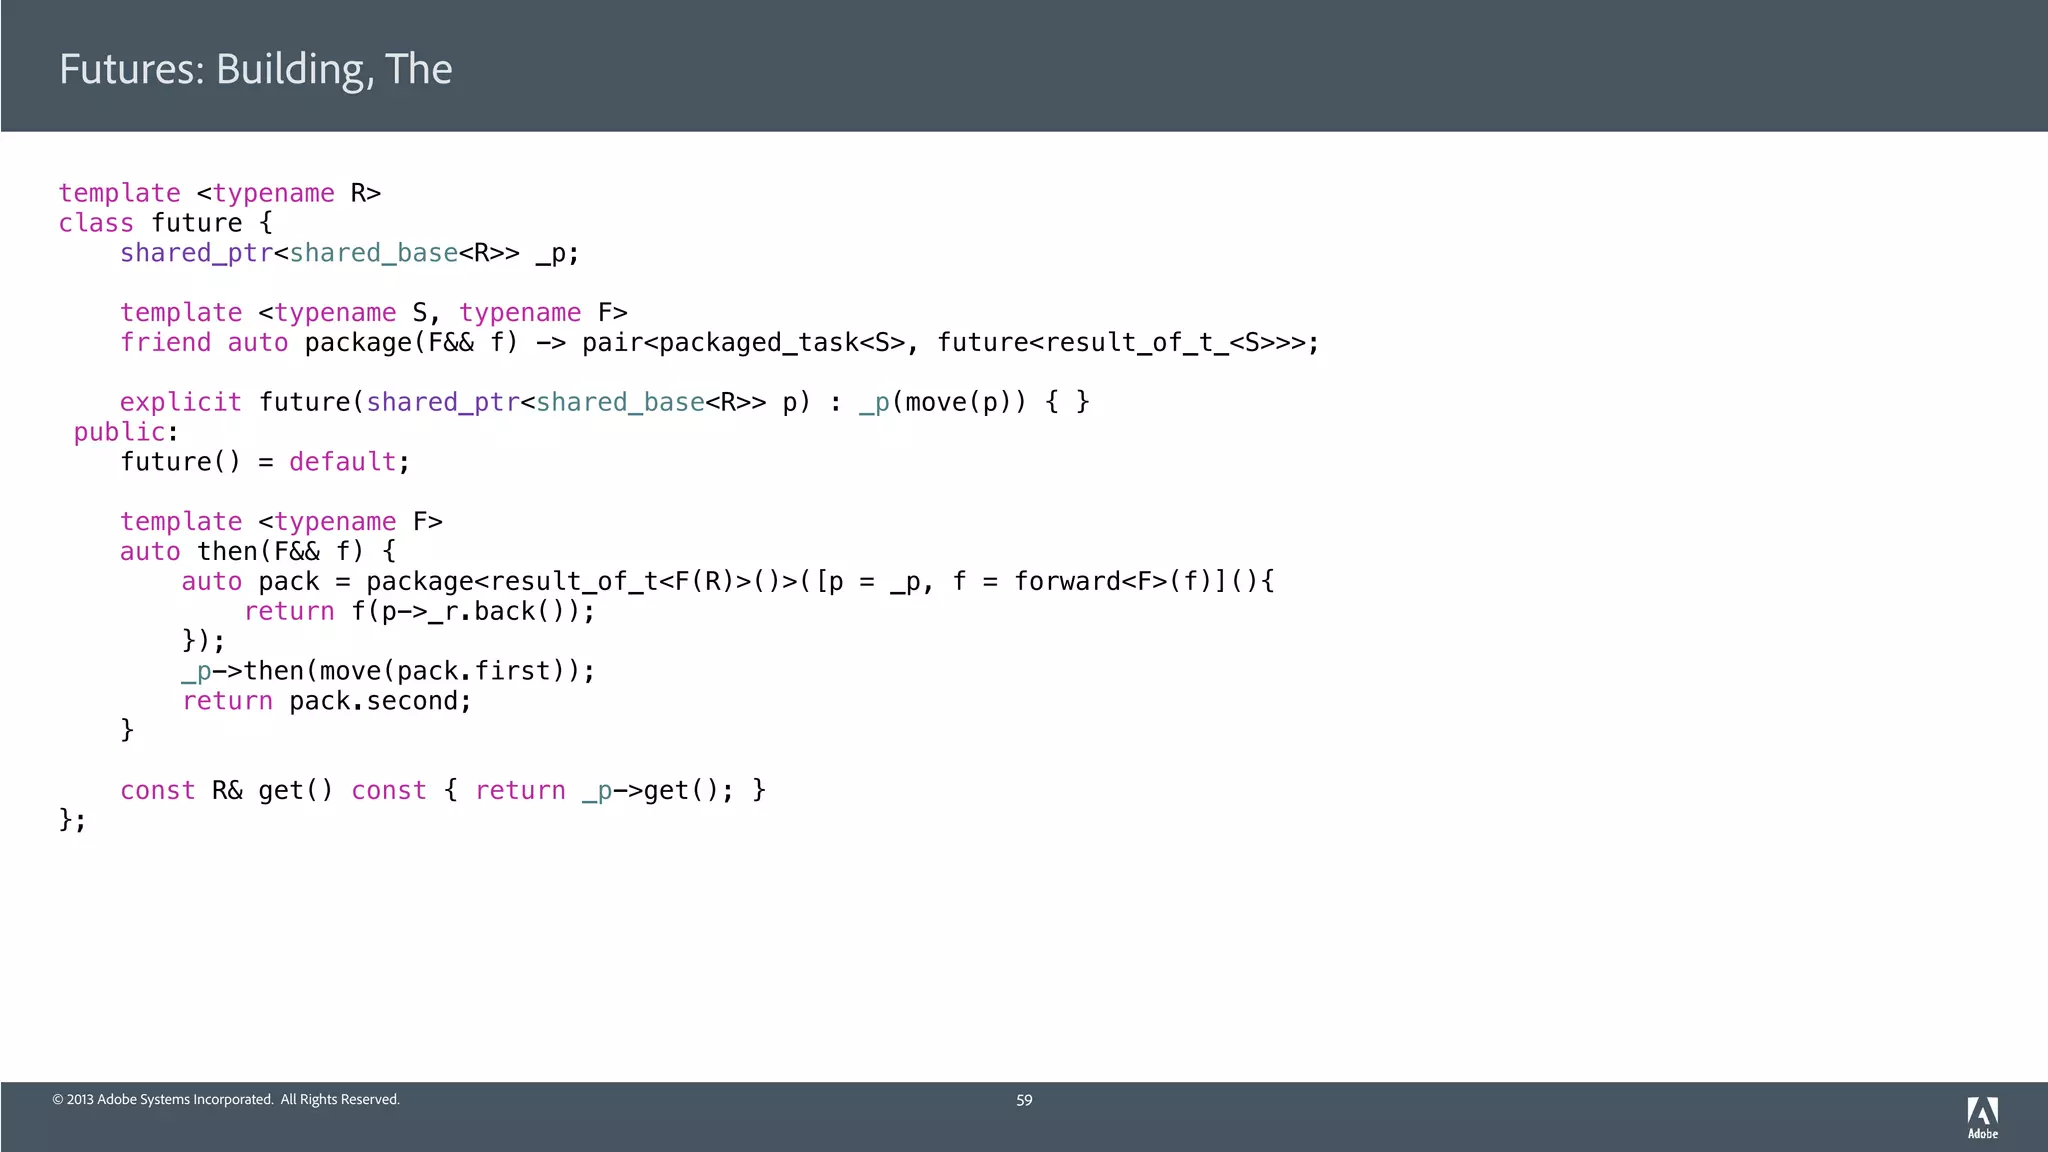Click the slide title 'Futures: Building, The'
Screen dimensions: 2048x1152
(255, 69)
